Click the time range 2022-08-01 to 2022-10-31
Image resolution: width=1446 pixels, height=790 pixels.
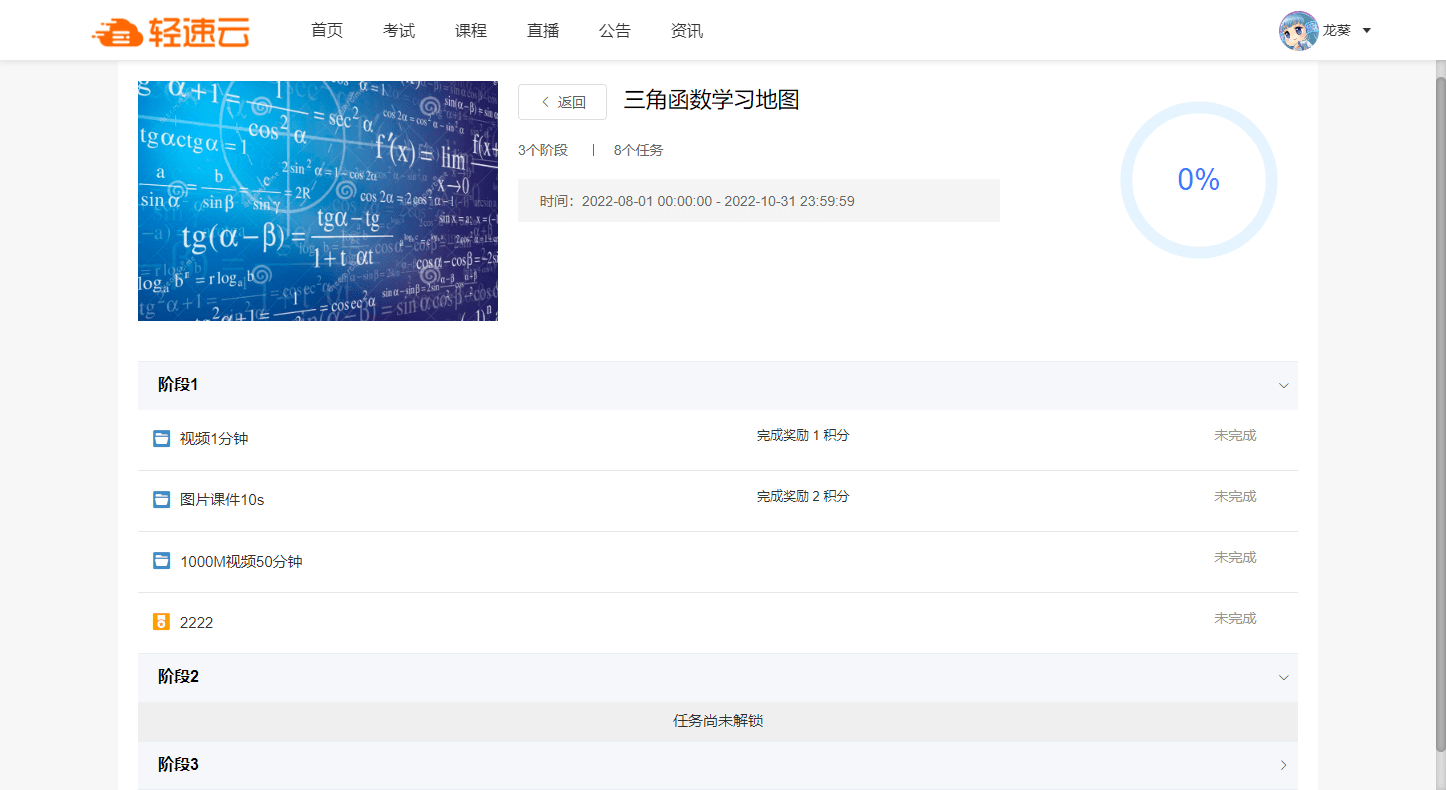pos(697,201)
